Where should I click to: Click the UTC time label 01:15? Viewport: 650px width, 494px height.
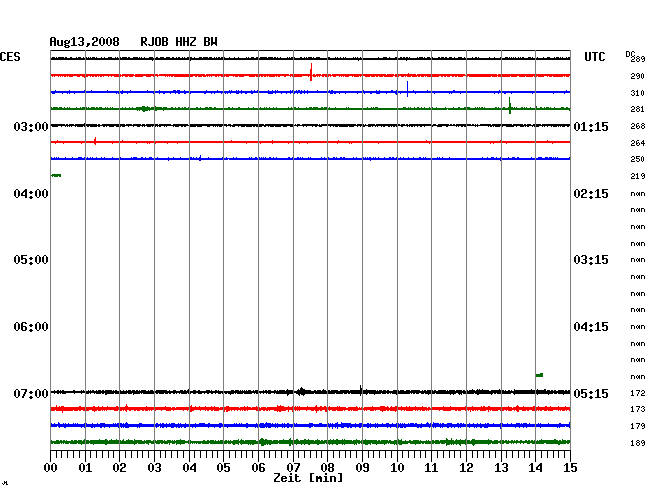(591, 126)
